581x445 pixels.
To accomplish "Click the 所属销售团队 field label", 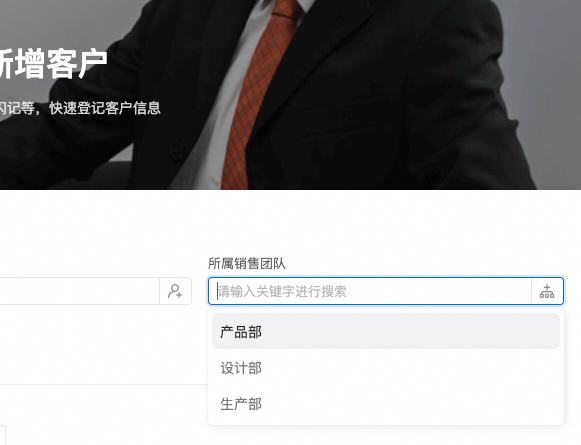I will pos(247,264).
